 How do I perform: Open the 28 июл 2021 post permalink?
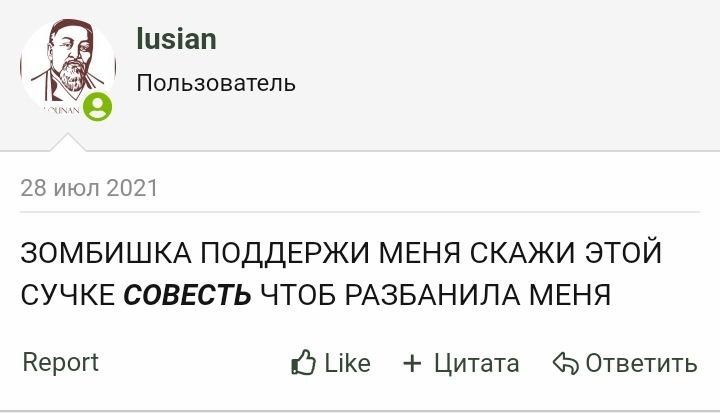(x=89, y=187)
